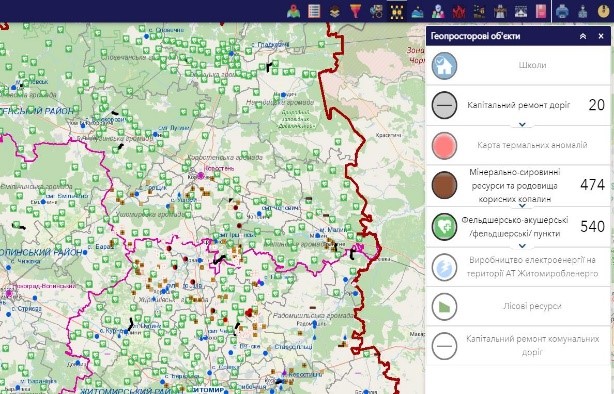Toggle Капітальний ремонт доріг layer
This screenshot has width=614, height=394.
pos(444,105)
